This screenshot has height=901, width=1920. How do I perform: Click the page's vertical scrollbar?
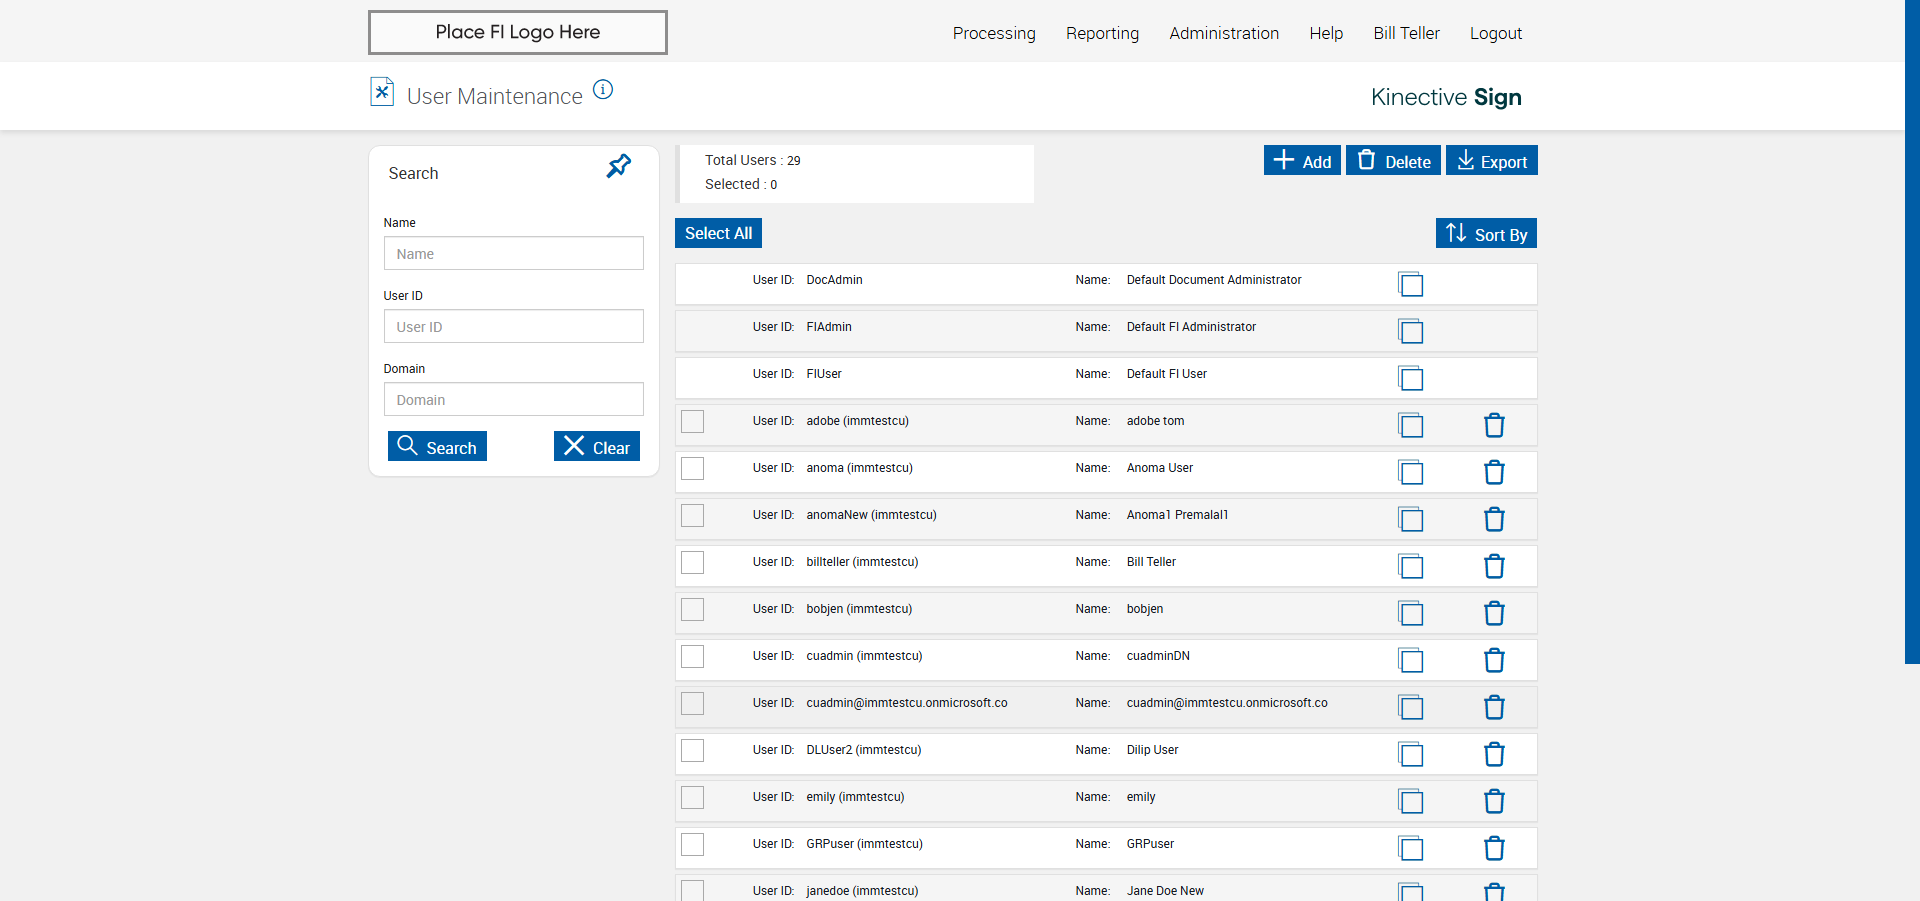[1912, 332]
